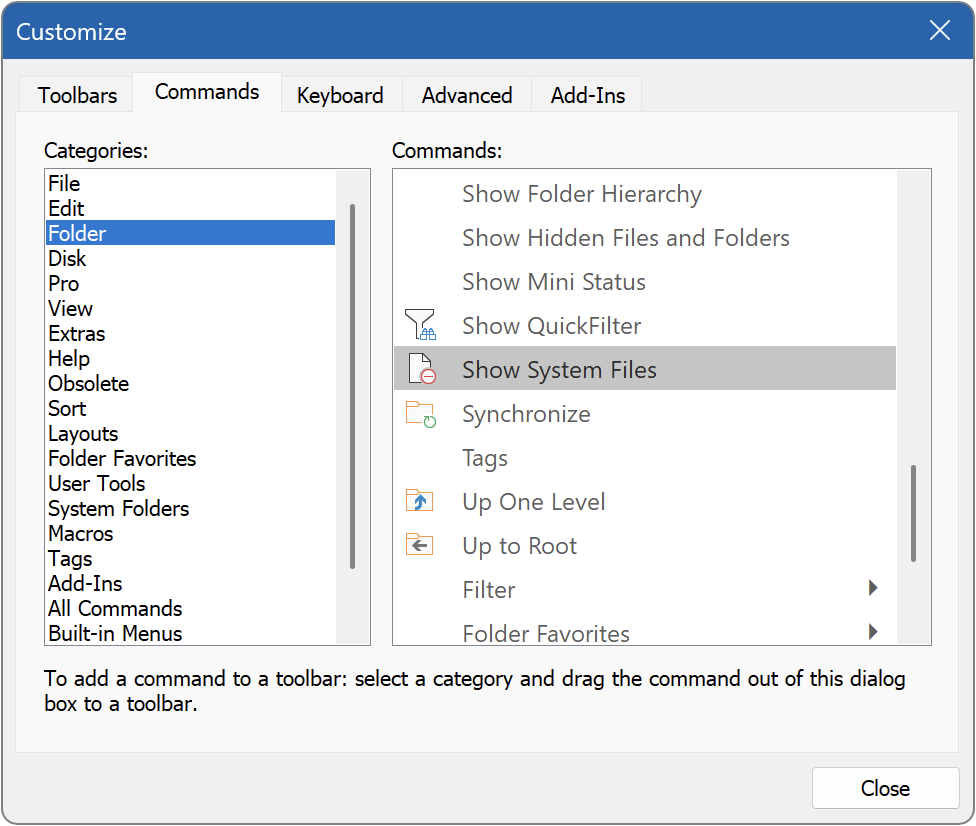The width and height of the screenshot is (976, 826).
Task: Open the Advanced tab
Action: (466, 95)
